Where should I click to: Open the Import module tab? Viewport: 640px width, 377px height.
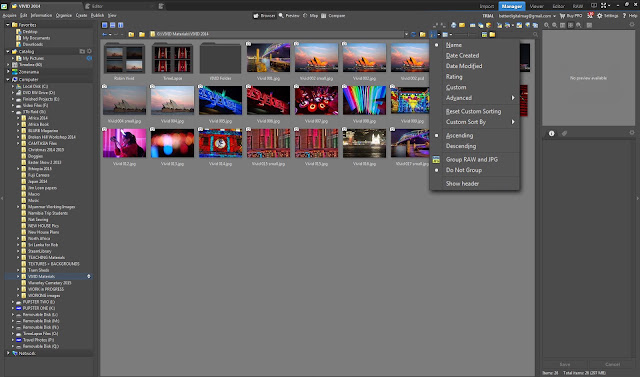click(487, 6)
